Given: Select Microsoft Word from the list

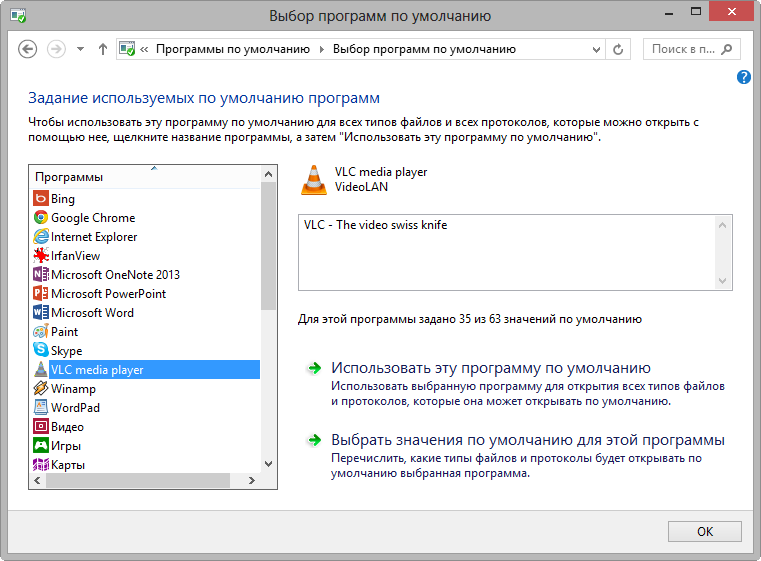Looking at the screenshot, I should tap(92, 313).
